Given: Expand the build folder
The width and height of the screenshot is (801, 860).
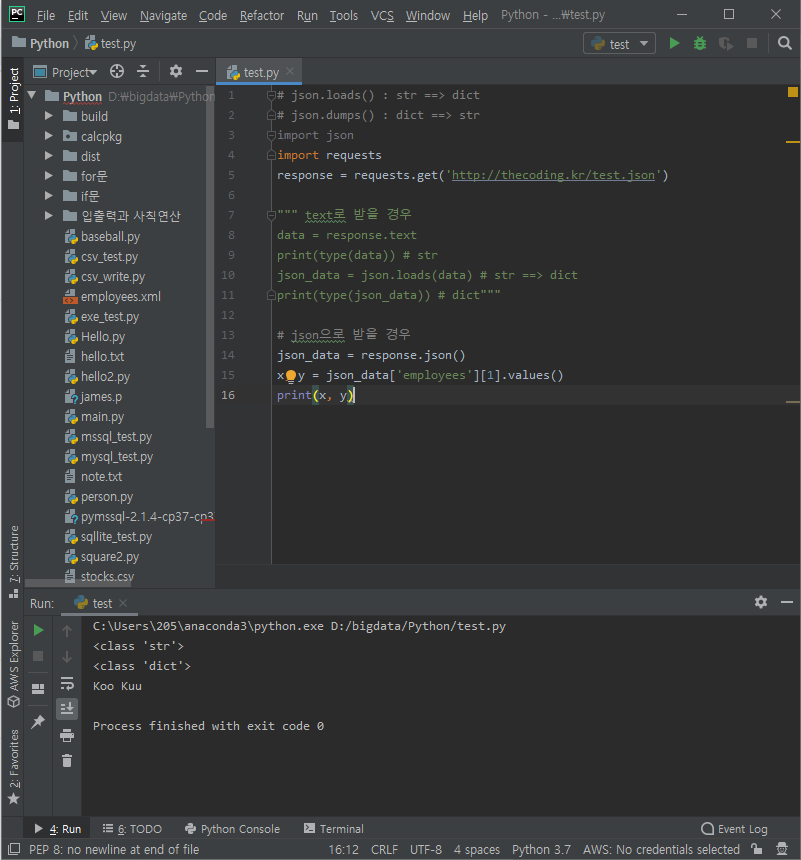Looking at the screenshot, I should point(49,116).
